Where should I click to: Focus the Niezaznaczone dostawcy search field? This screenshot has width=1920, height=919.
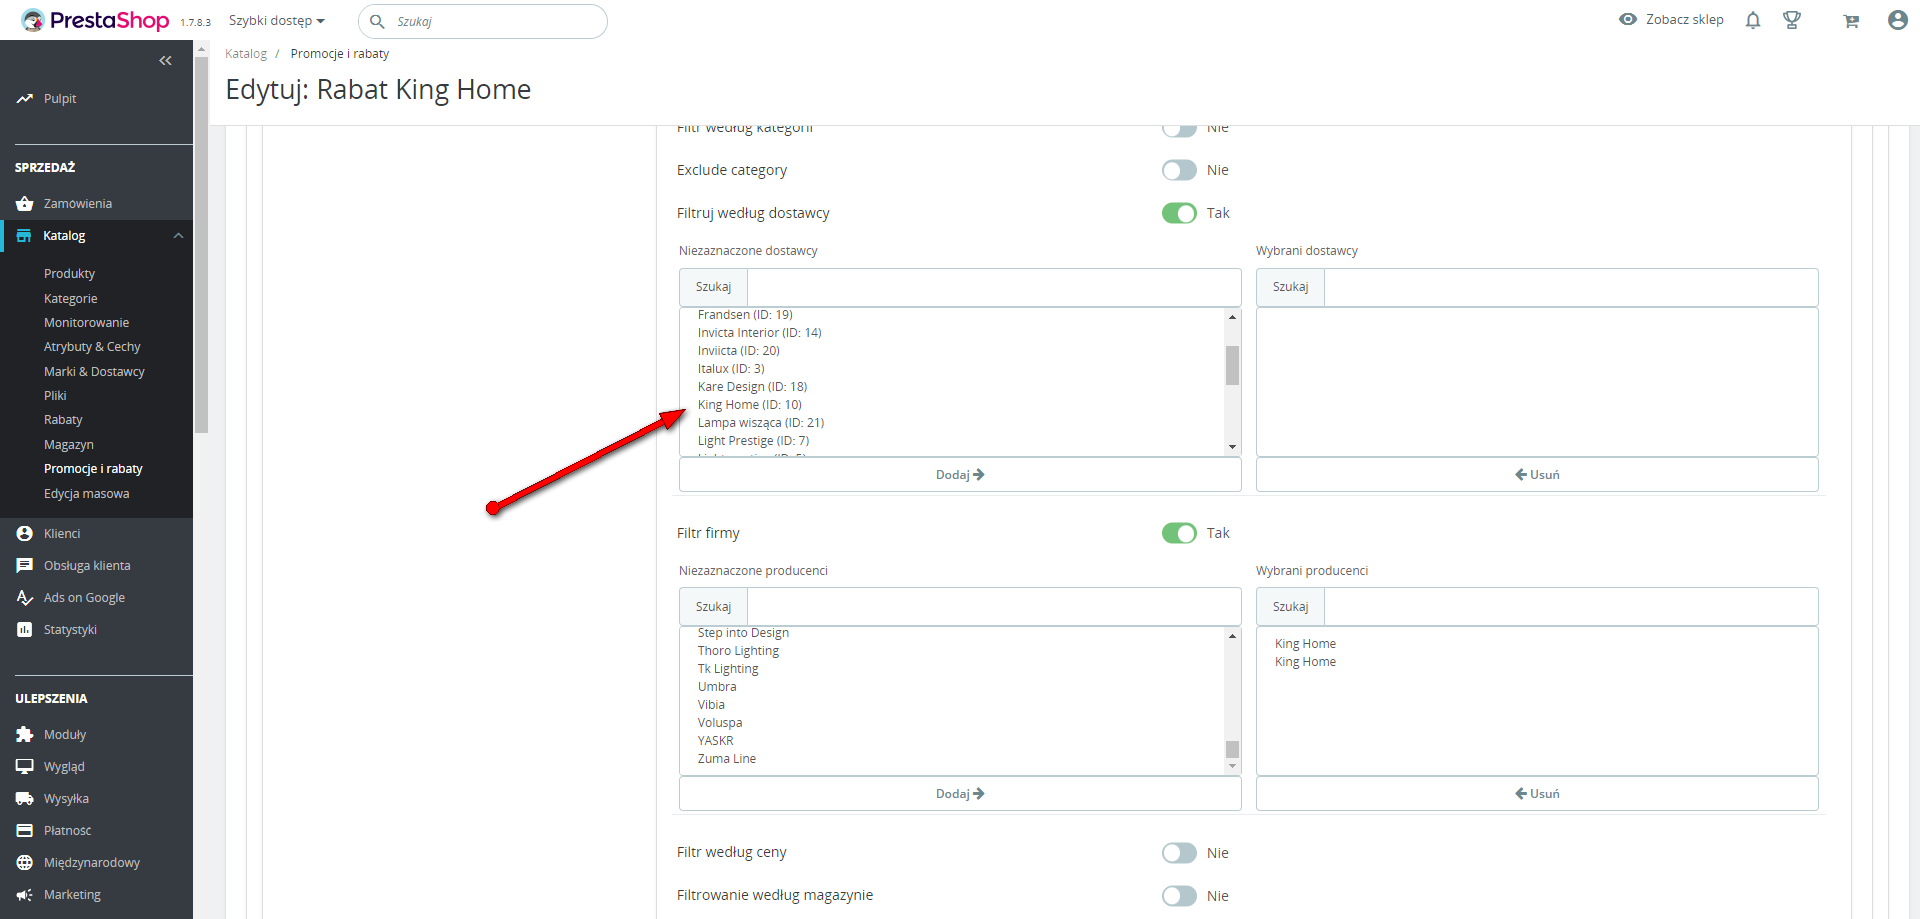coord(994,287)
